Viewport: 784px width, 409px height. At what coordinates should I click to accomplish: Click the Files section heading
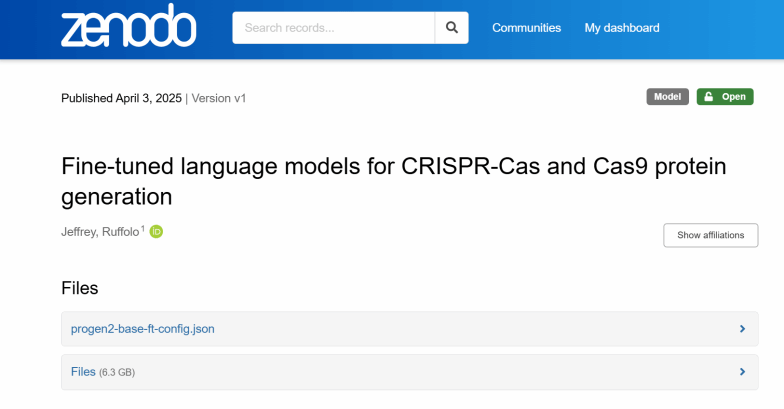80,288
